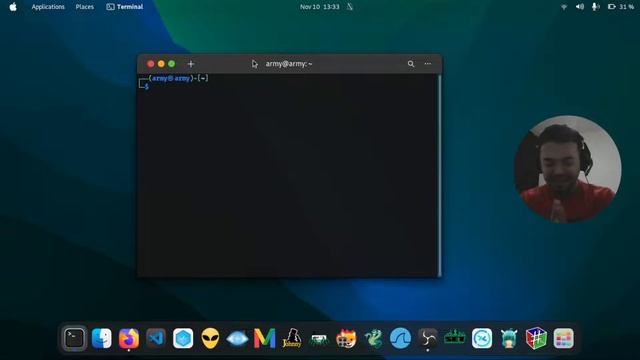Open the Wi-Fi network indicator
This screenshot has height=360, width=640.
(564, 7)
